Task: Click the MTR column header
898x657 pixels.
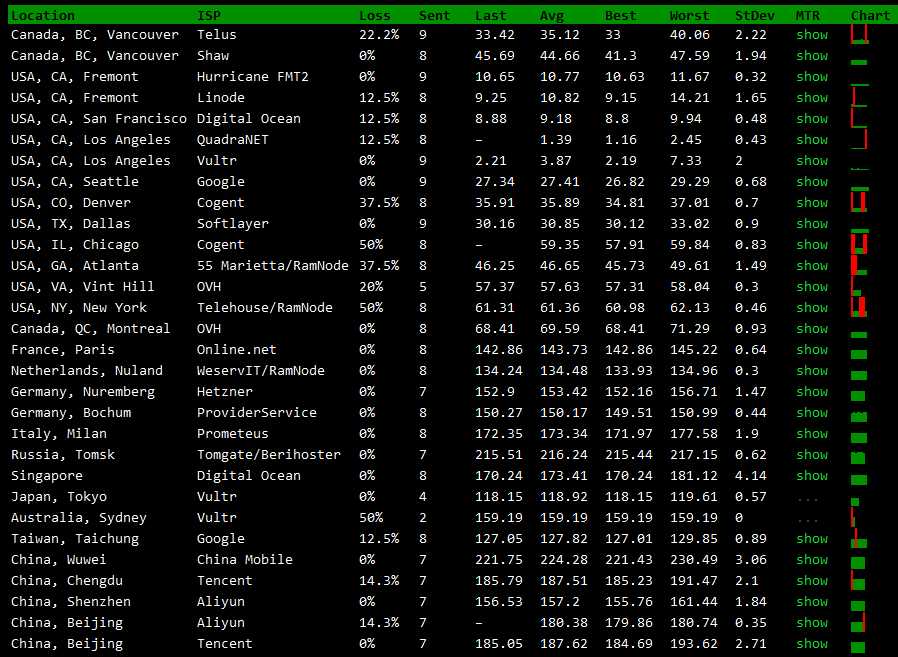Action: tap(808, 15)
